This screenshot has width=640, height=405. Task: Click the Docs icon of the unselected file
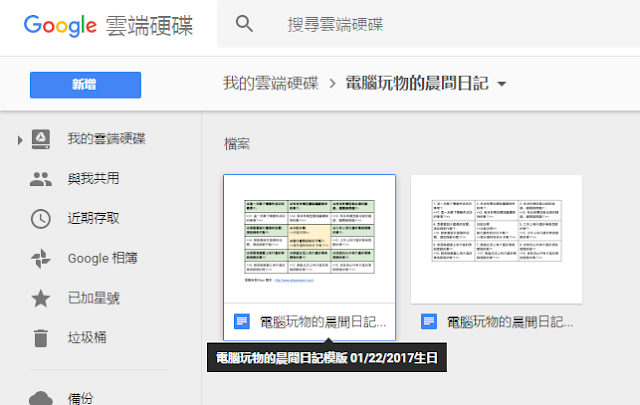pos(429,322)
